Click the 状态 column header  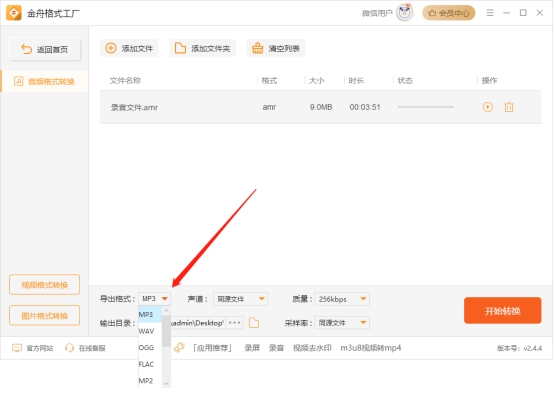pos(405,81)
